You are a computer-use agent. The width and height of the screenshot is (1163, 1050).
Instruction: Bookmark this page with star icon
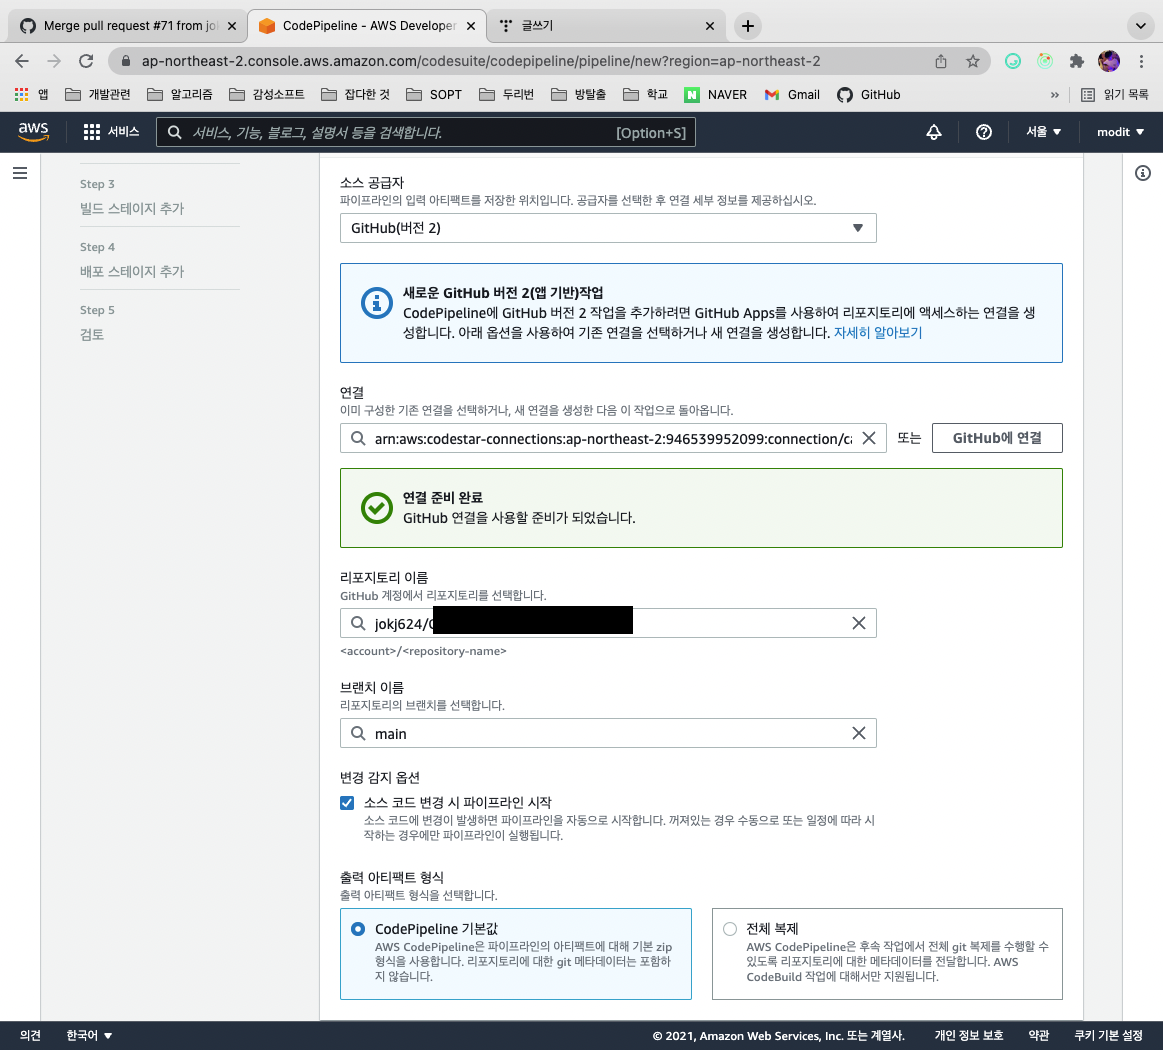pyautogui.click(x=972, y=61)
